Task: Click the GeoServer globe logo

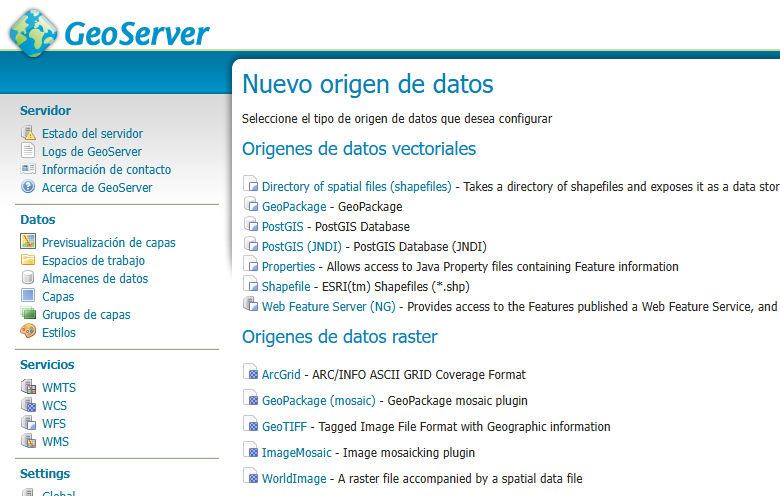Action: tap(33, 33)
